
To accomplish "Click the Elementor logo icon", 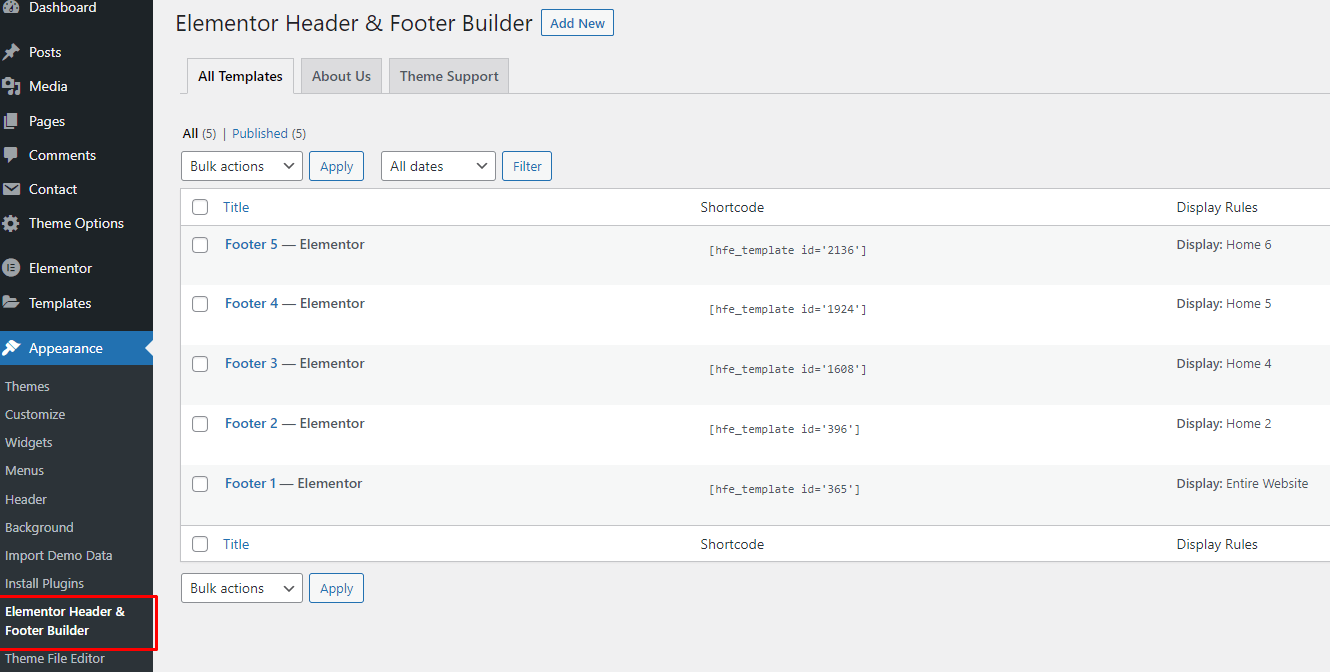I will (11, 268).
